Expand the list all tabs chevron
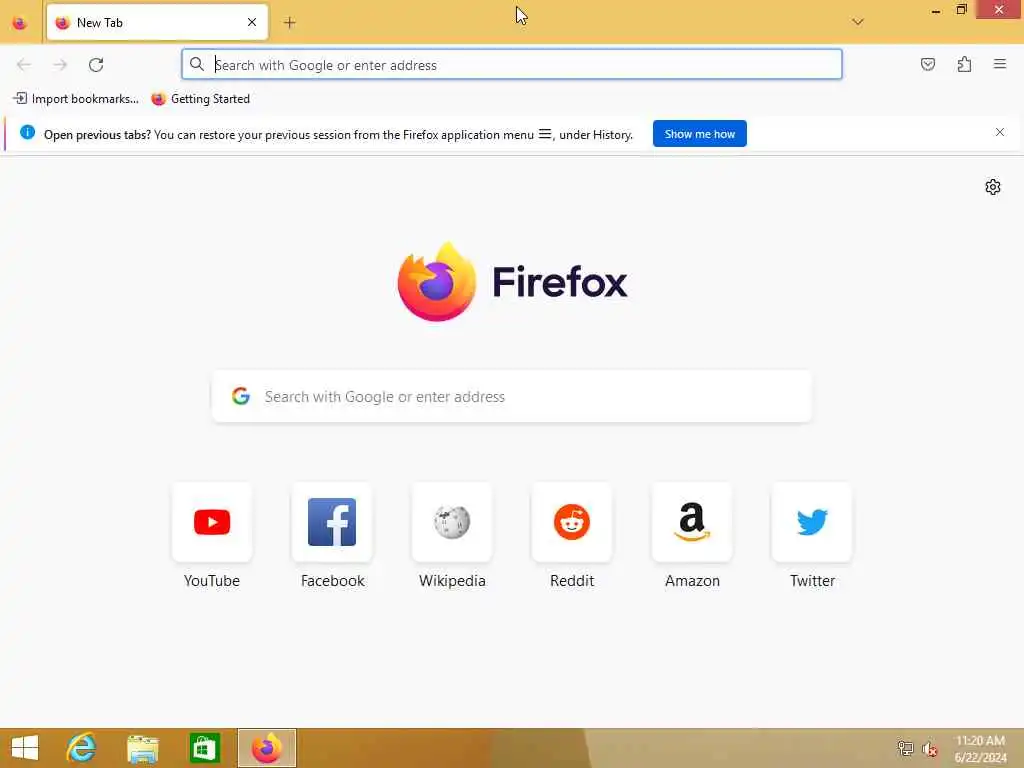 (x=858, y=22)
